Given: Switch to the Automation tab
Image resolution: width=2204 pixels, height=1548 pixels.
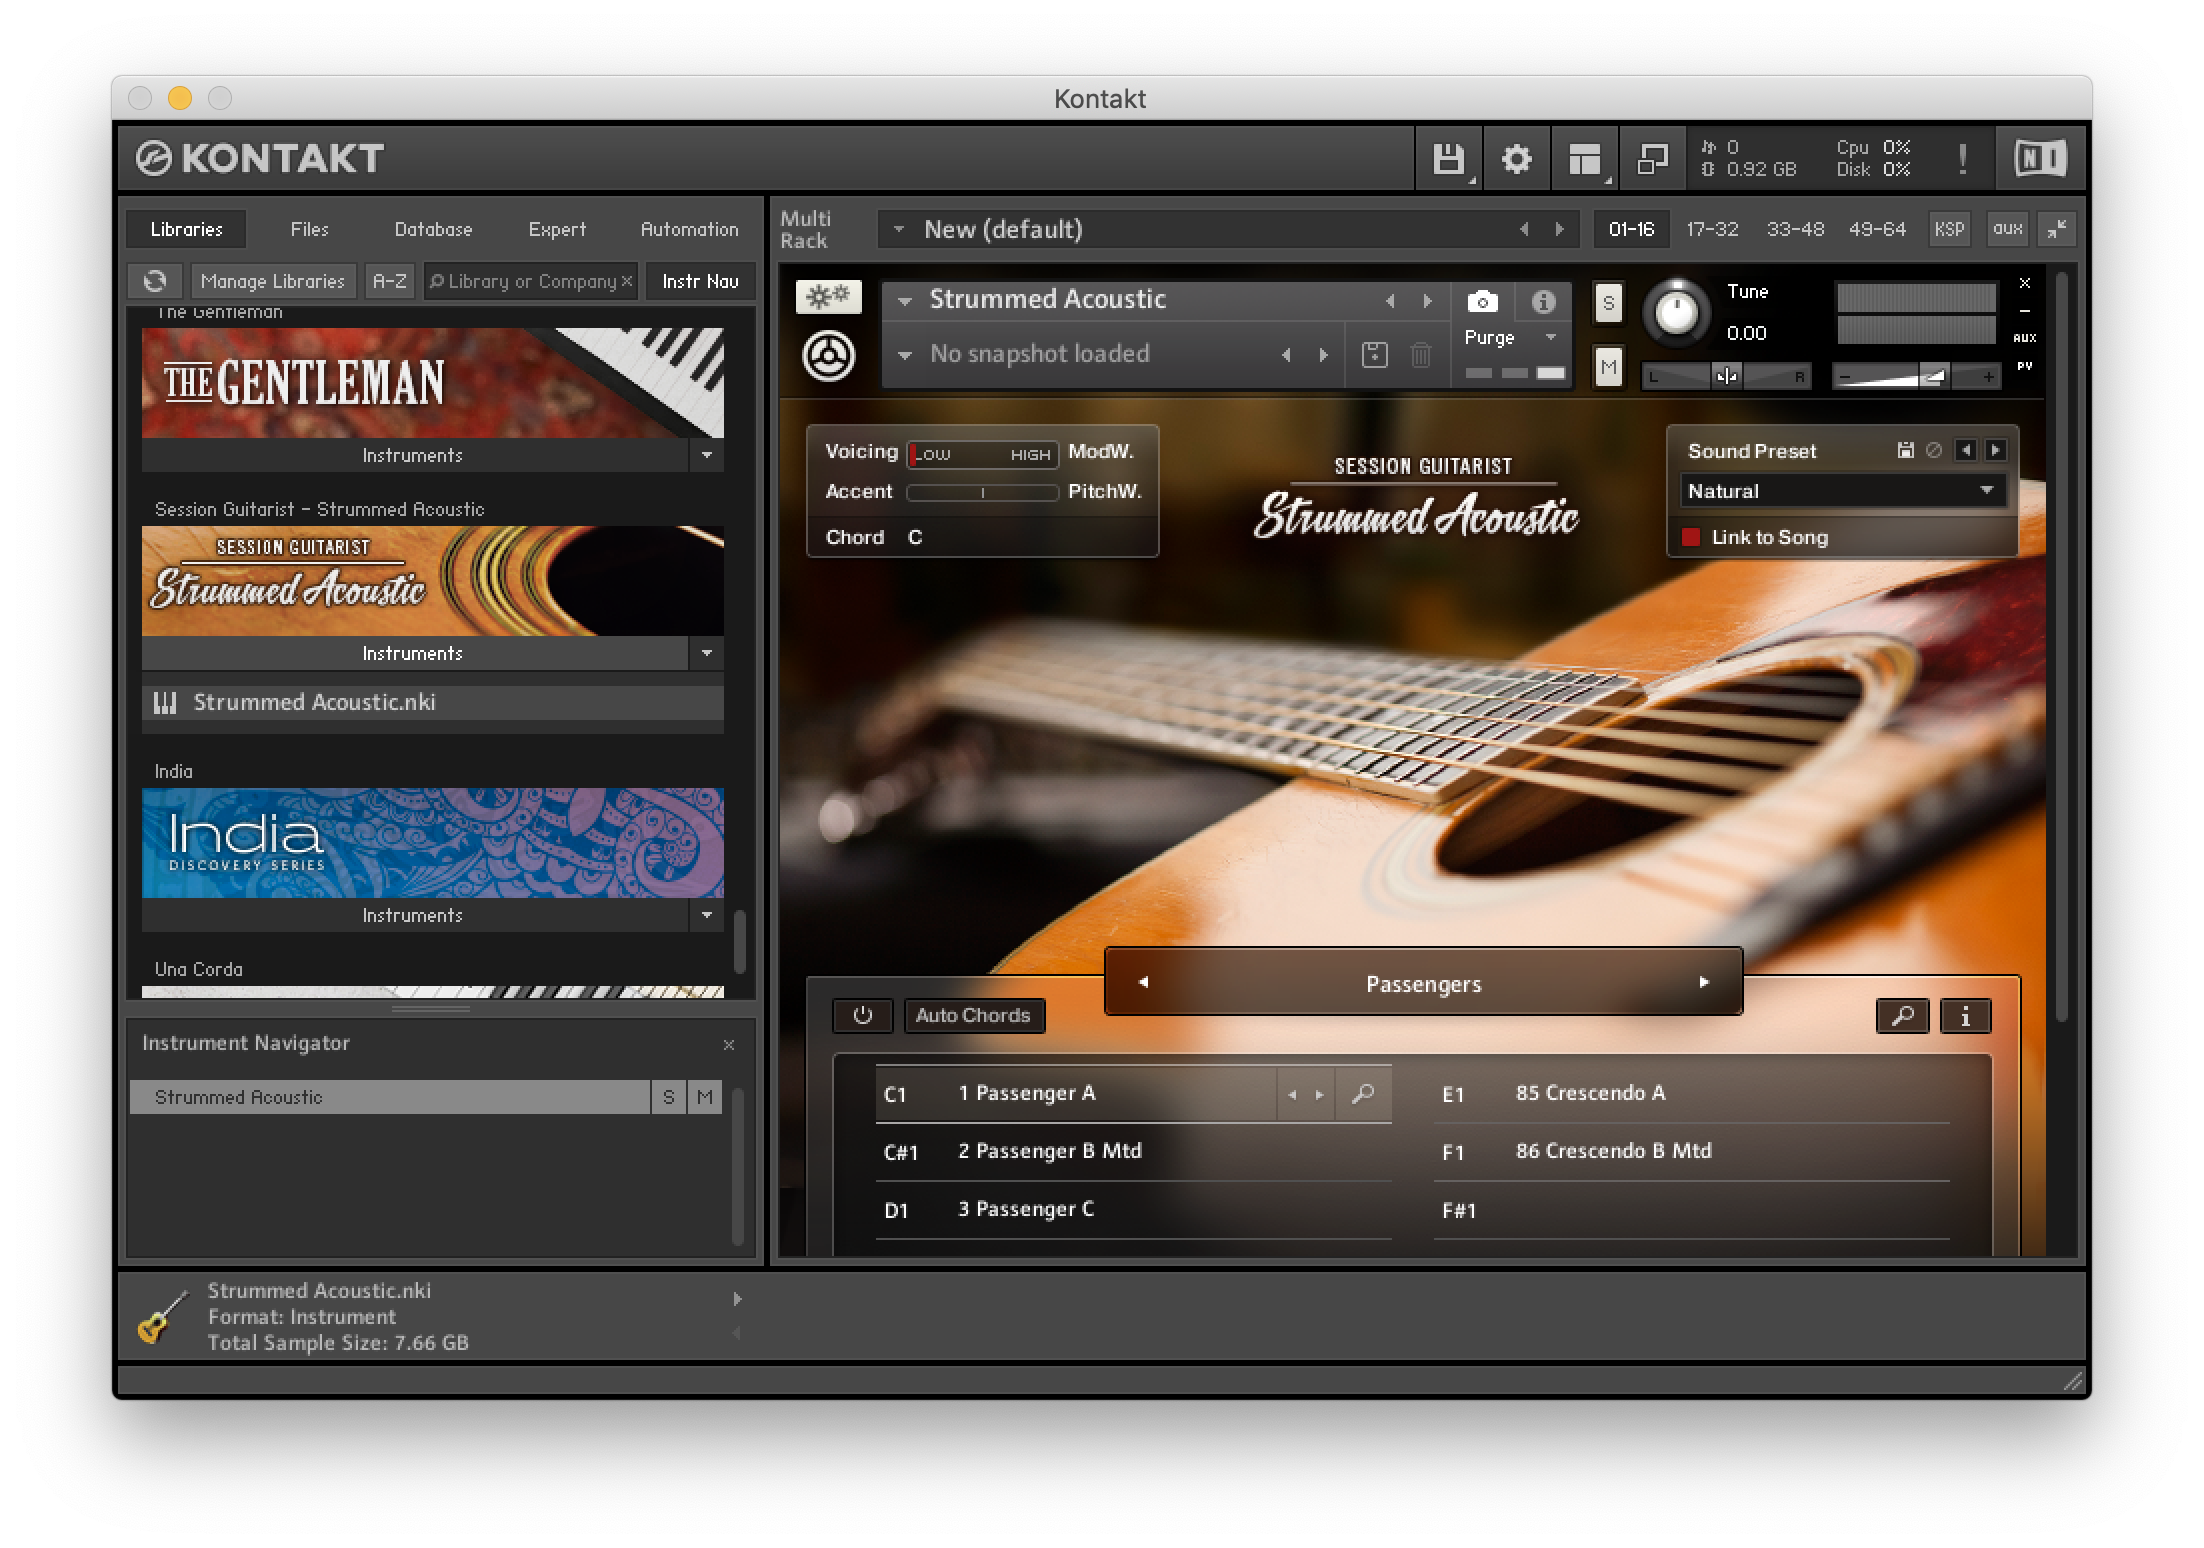Looking at the screenshot, I should 689,229.
